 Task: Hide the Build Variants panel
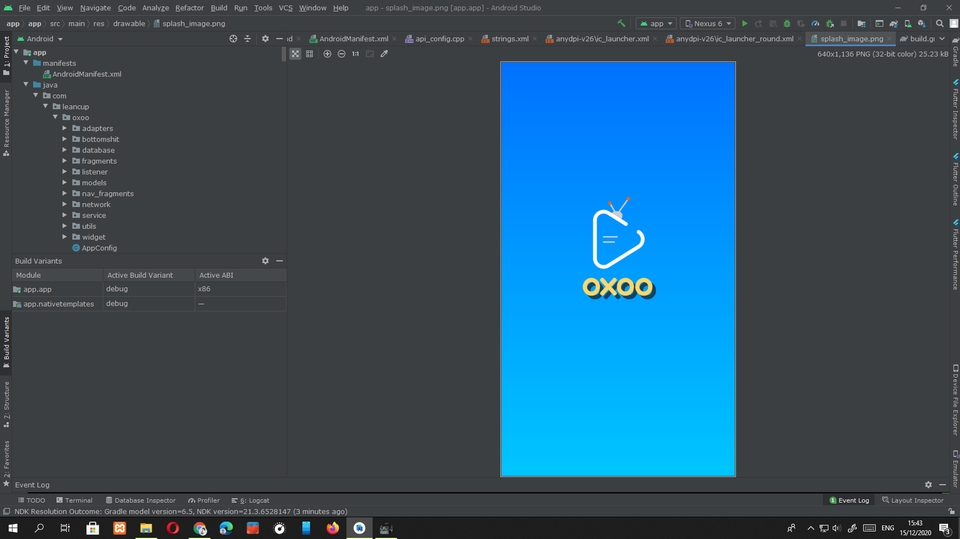pyautogui.click(x=279, y=261)
